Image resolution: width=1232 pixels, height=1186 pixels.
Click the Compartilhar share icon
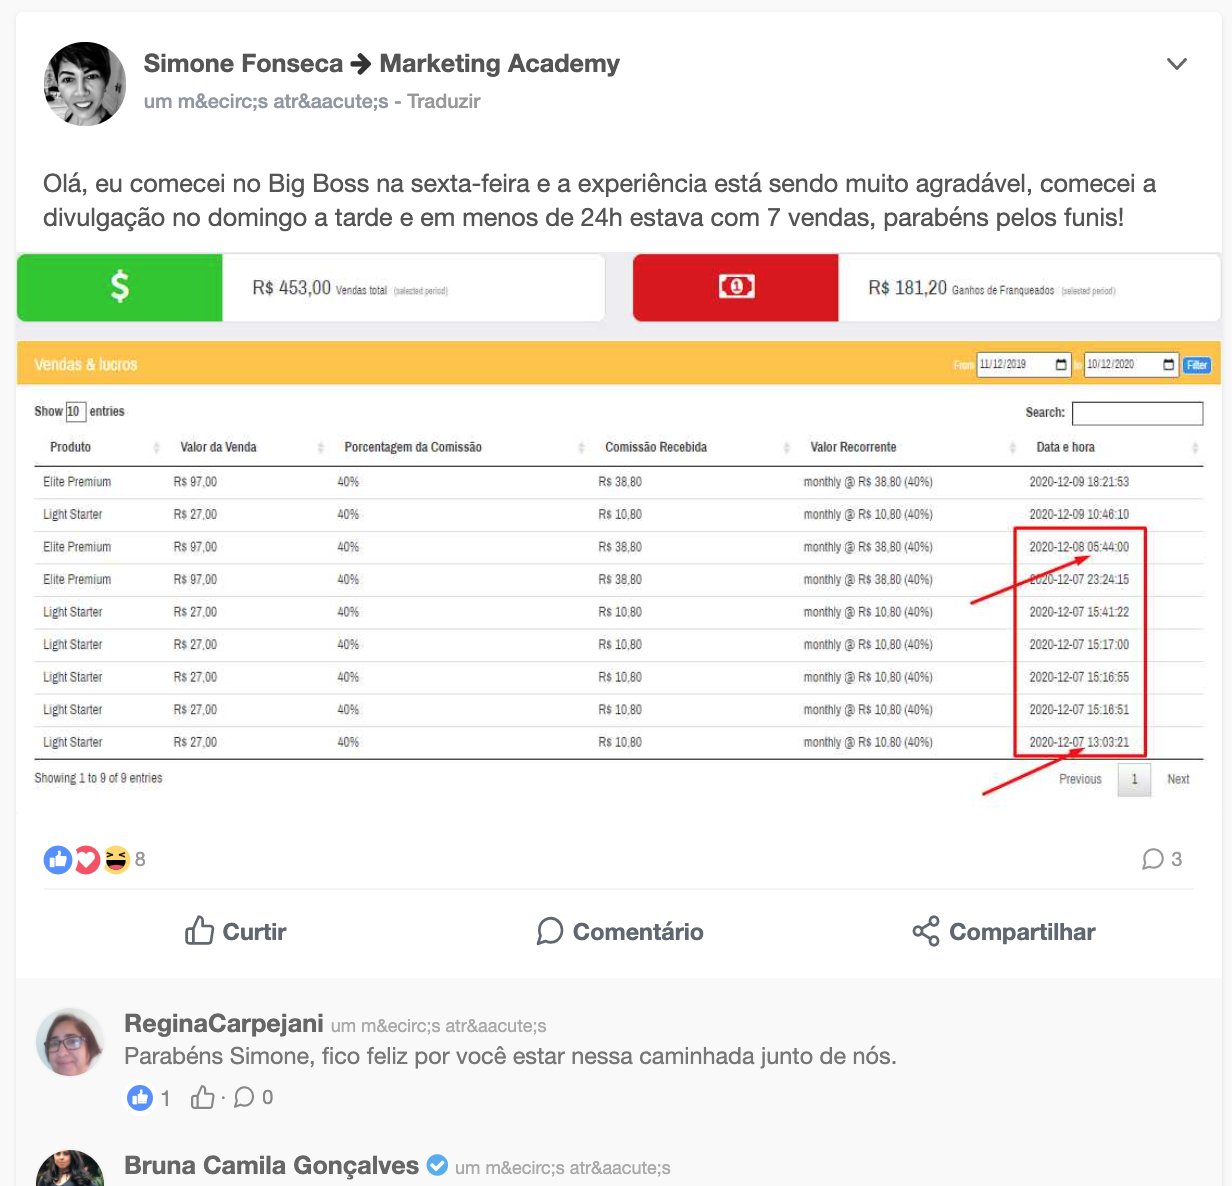coord(926,931)
